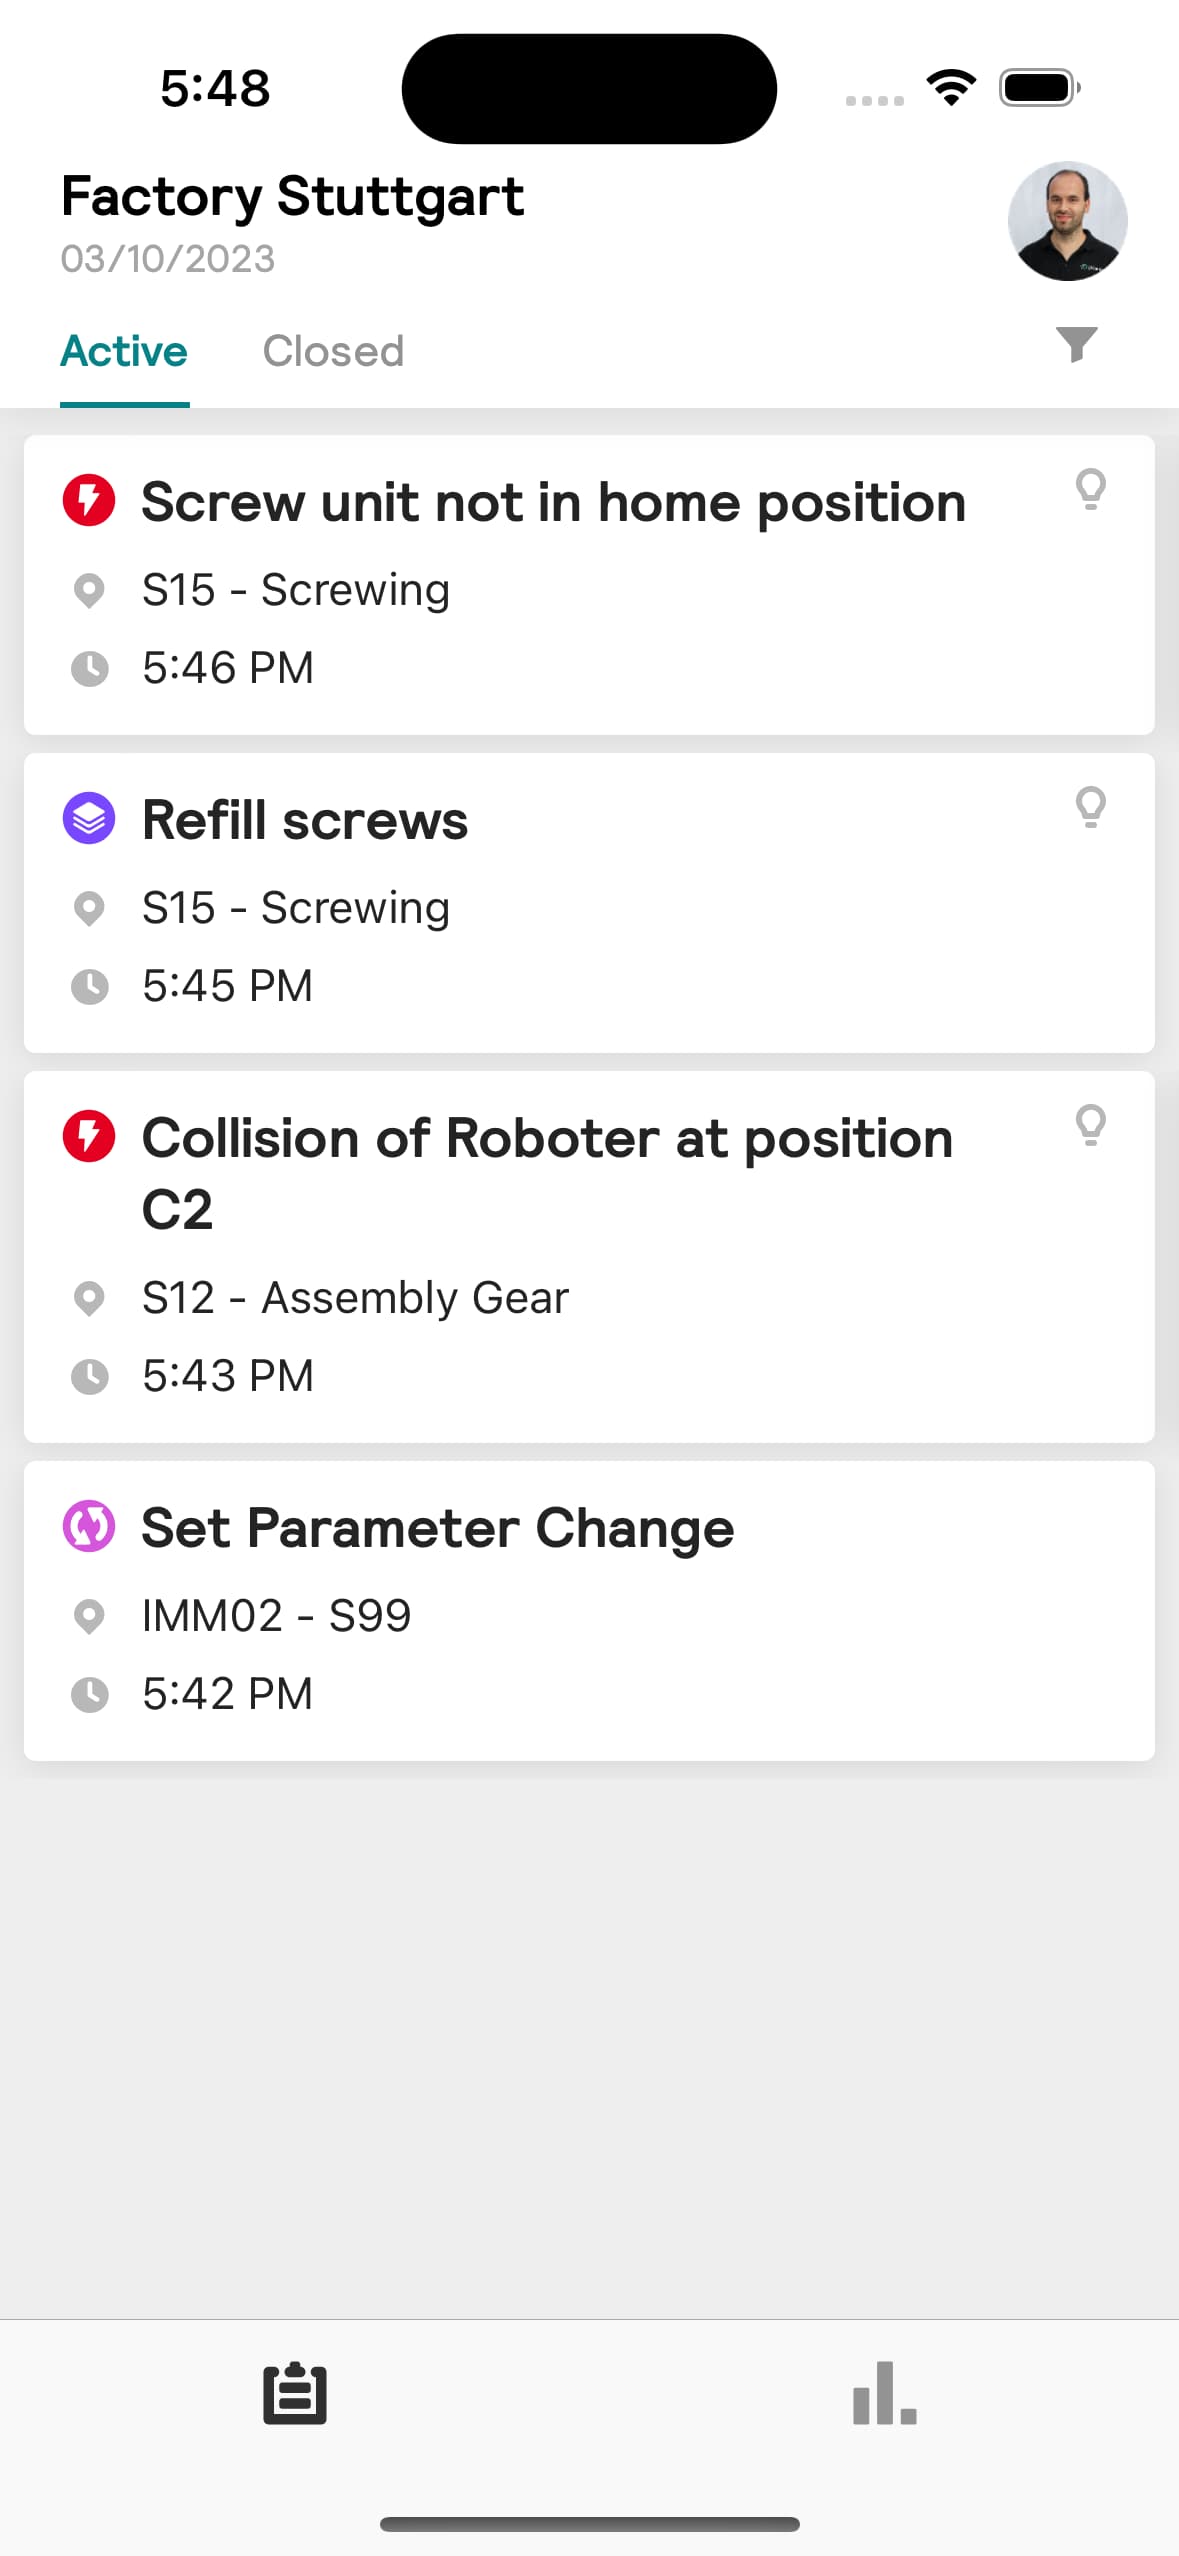The image size is (1179, 2556).
Task: Tap red lightning icon on Collision alert
Action: [89, 1136]
